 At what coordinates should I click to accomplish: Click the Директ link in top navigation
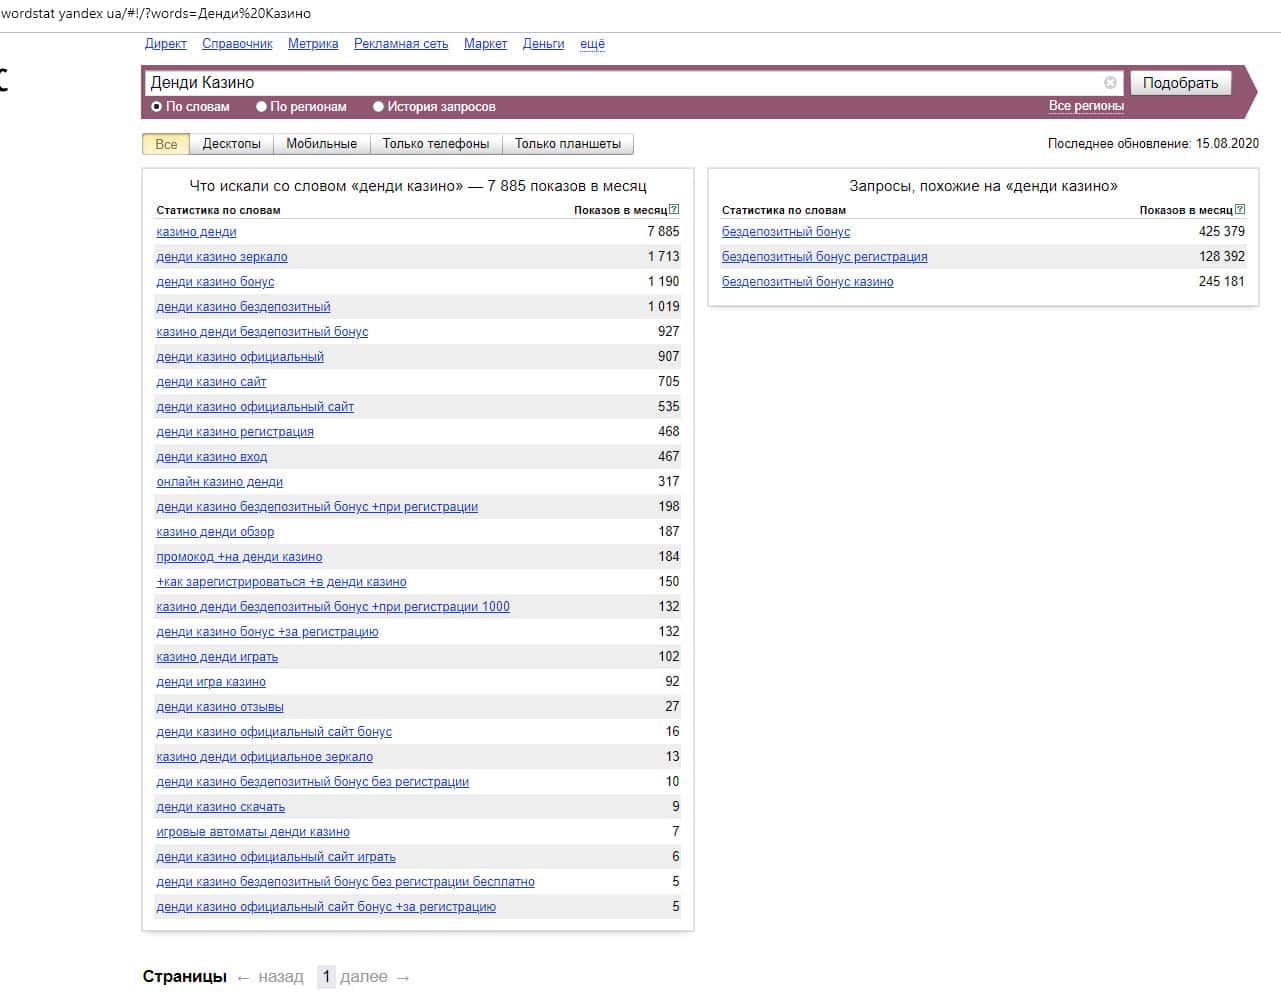[x=165, y=44]
